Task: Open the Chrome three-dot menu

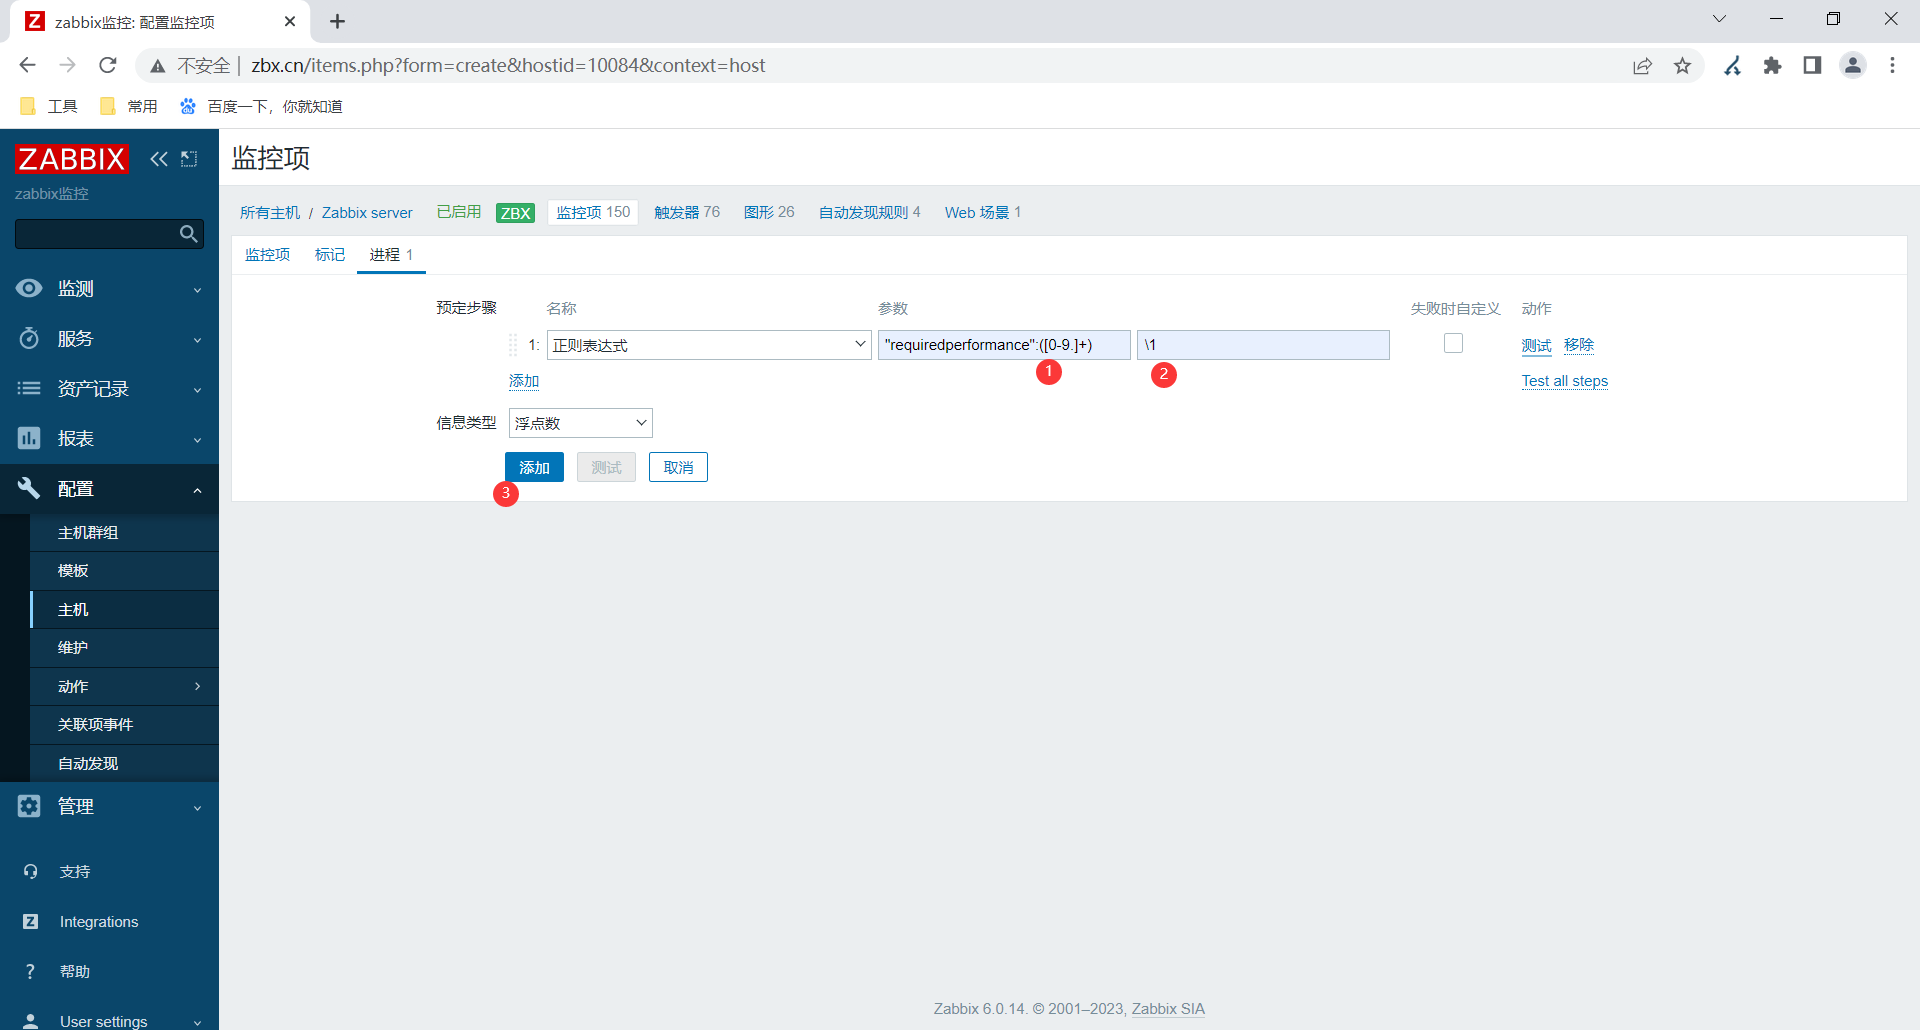Action: 1892,66
